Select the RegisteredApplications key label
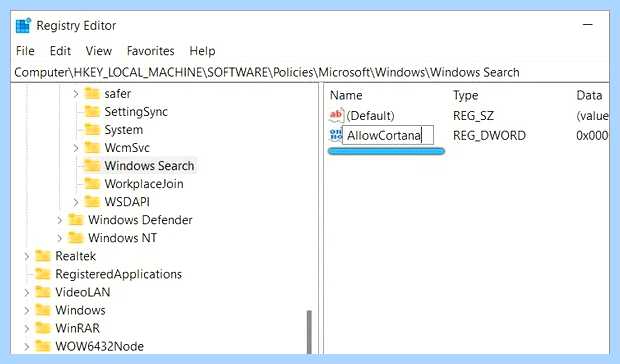The height and width of the screenshot is (364, 620). tap(119, 274)
